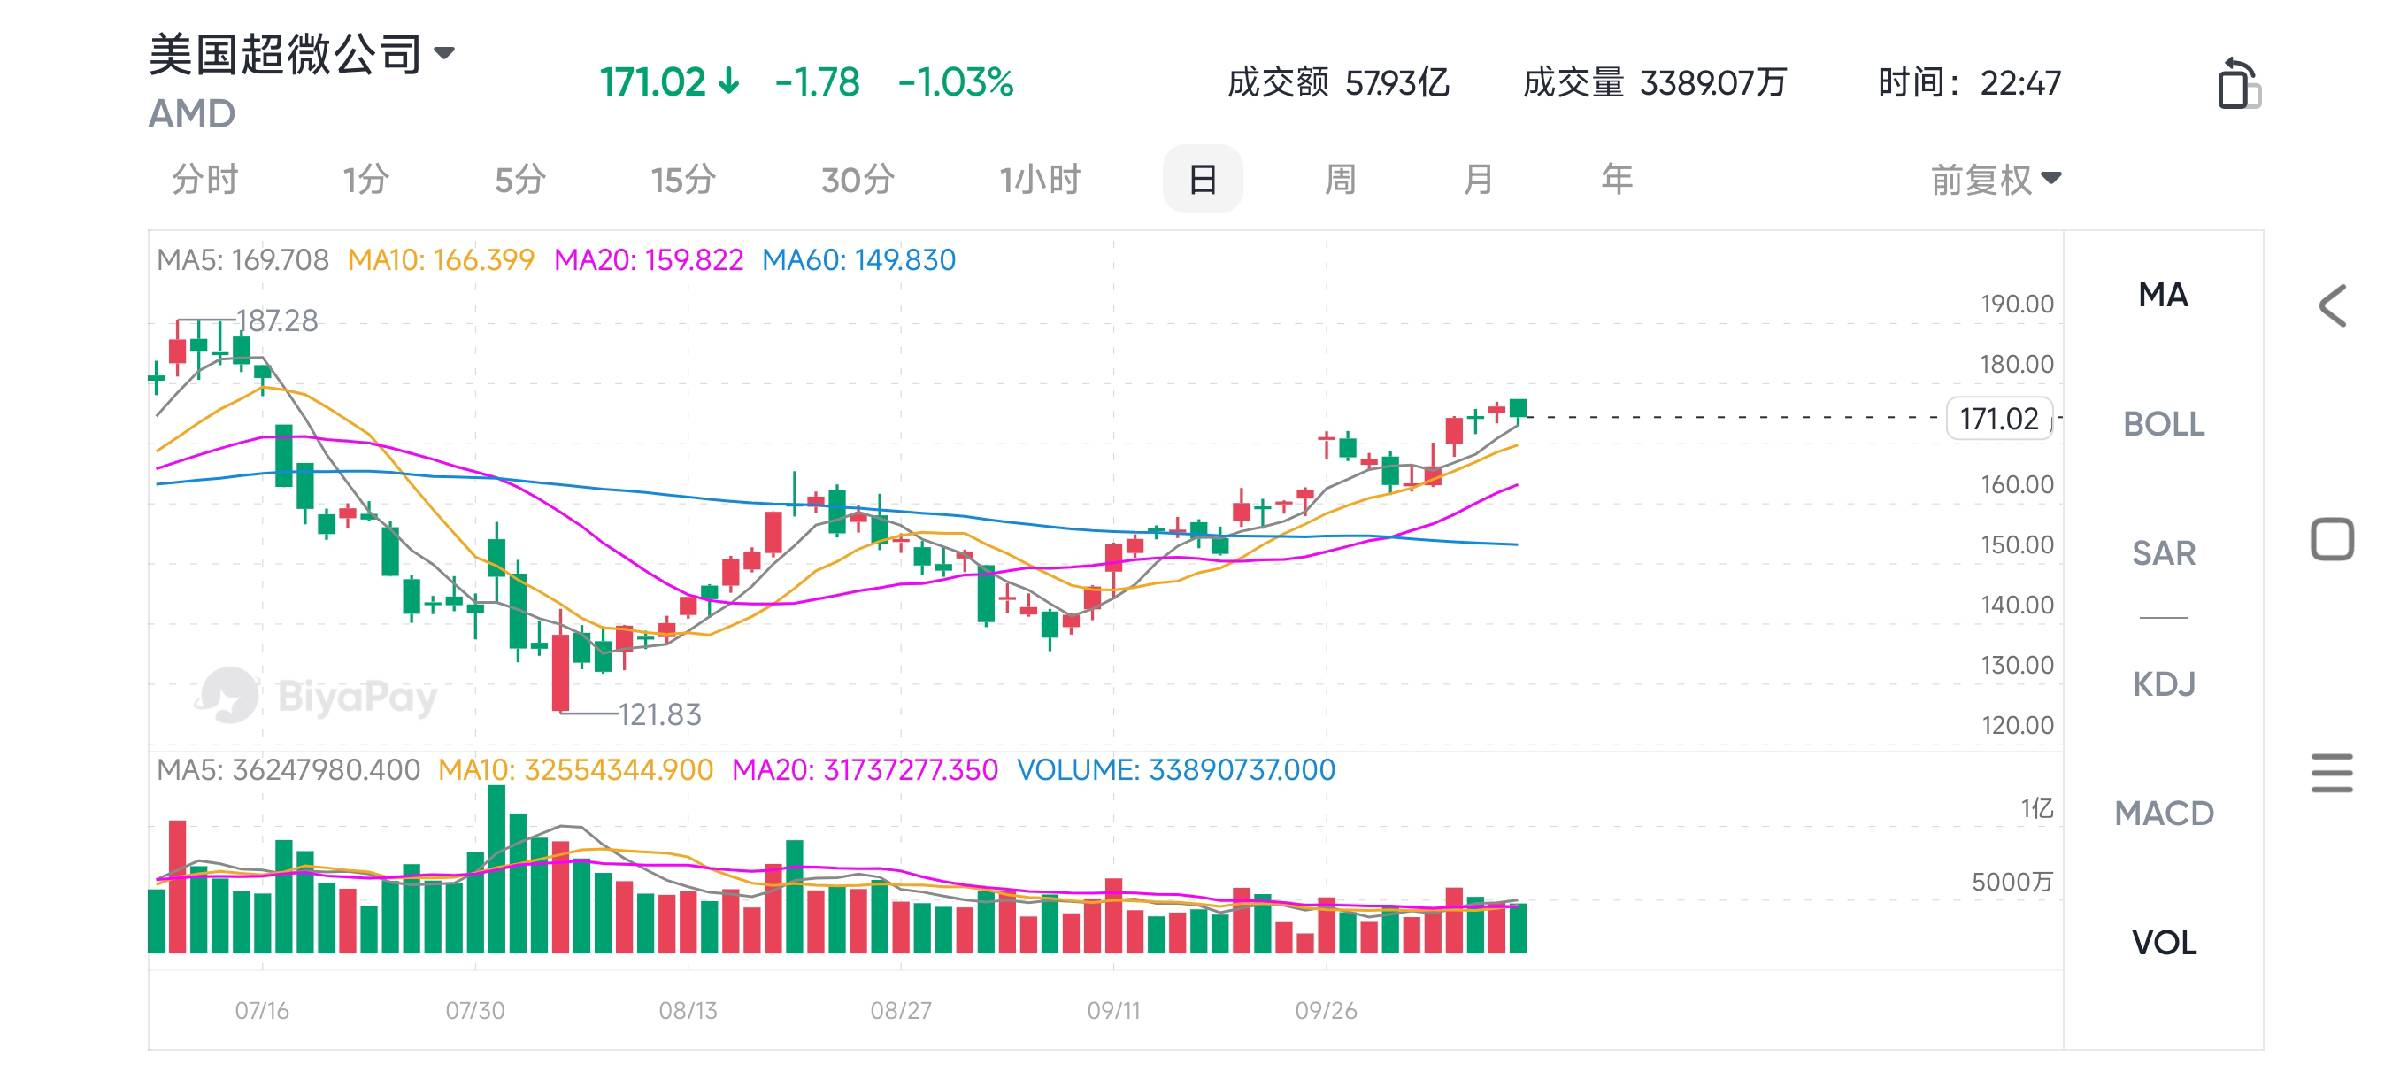This screenshot has width=2400, height=1080.
Task: Tap the 5000万 volume axis label
Action: pyautogui.click(x=2011, y=882)
